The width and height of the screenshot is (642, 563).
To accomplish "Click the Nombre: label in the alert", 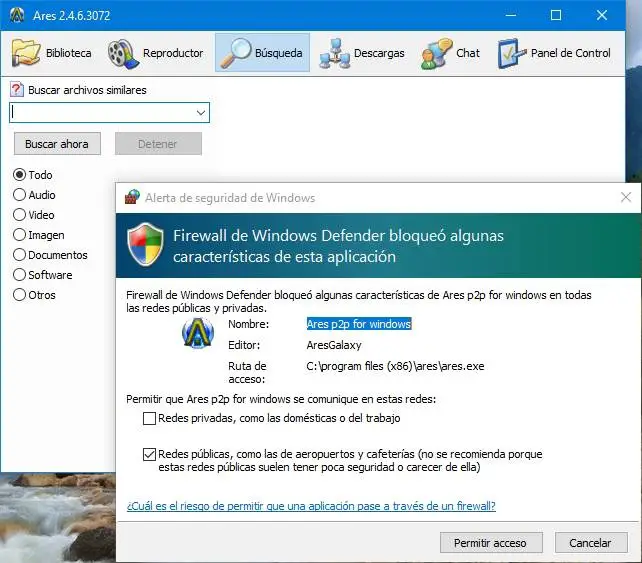I will (249, 324).
